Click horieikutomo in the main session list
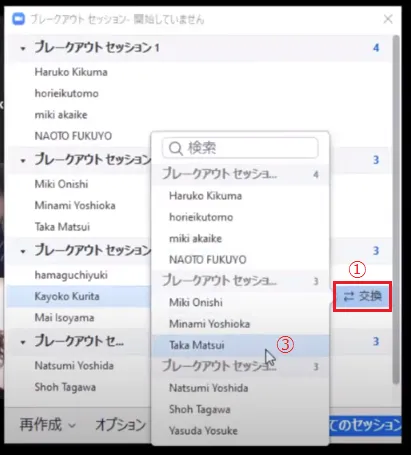This screenshot has width=411, height=455. click(x=67, y=93)
